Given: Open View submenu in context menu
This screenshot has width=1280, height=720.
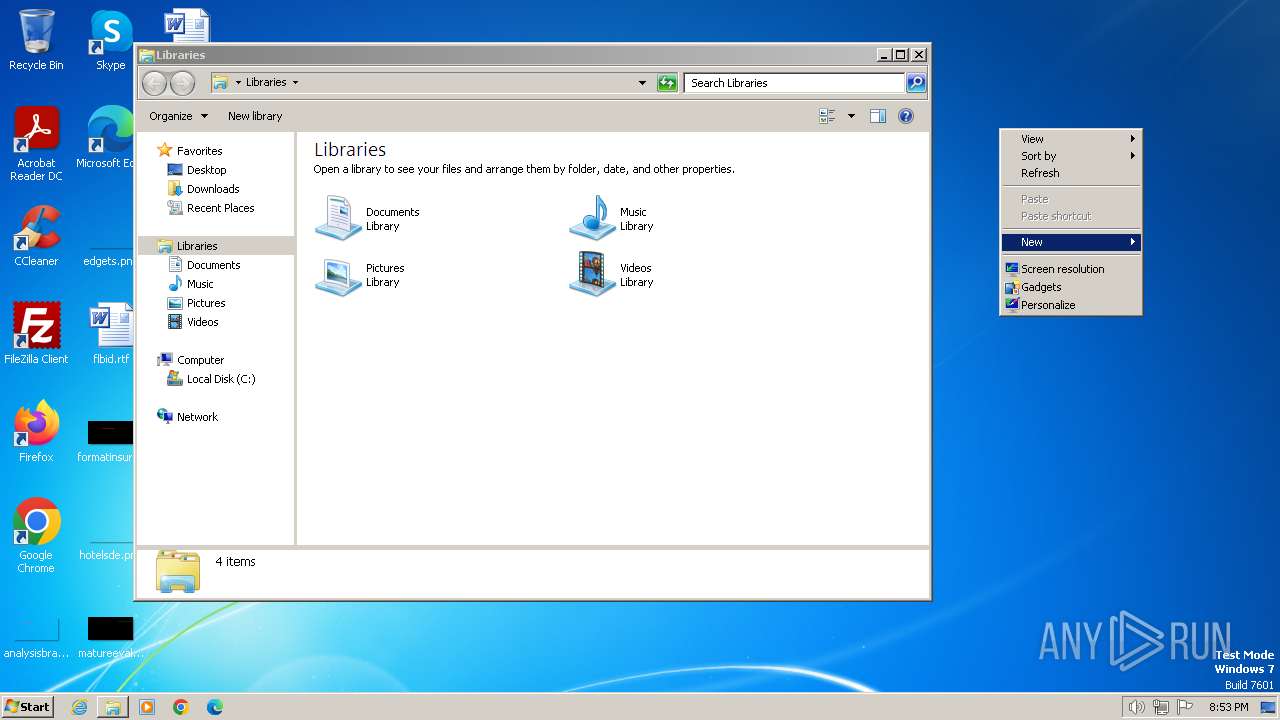Looking at the screenshot, I should 1071,139.
